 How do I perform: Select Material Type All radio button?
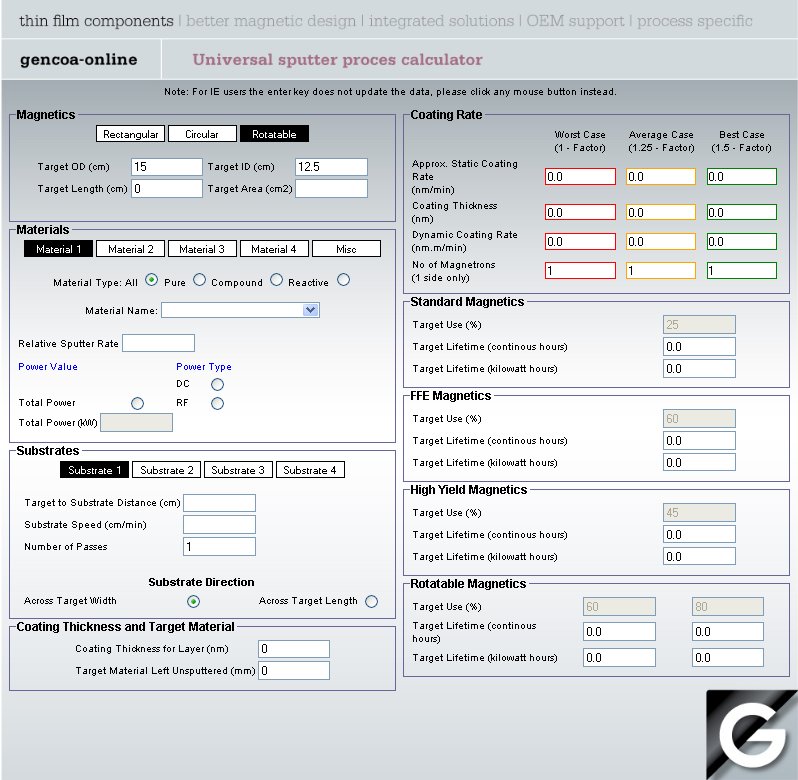point(151,280)
